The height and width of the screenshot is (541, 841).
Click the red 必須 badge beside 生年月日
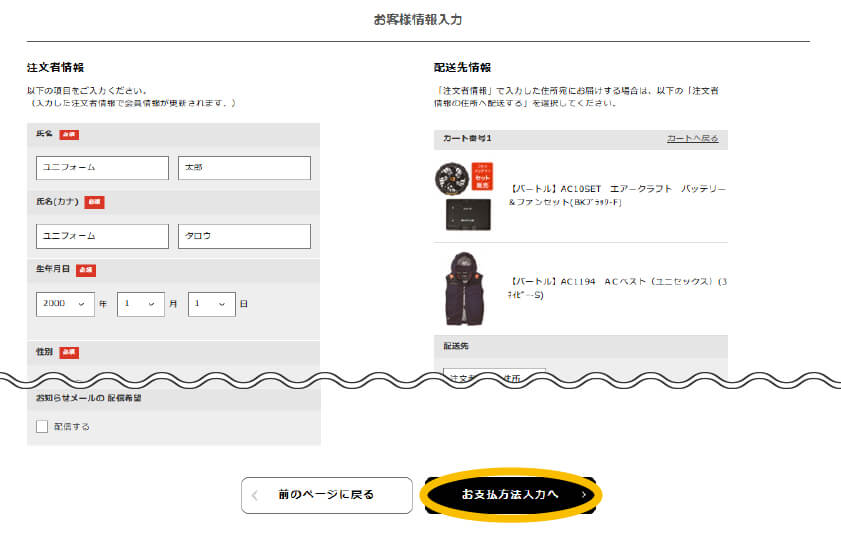coord(86,270)
